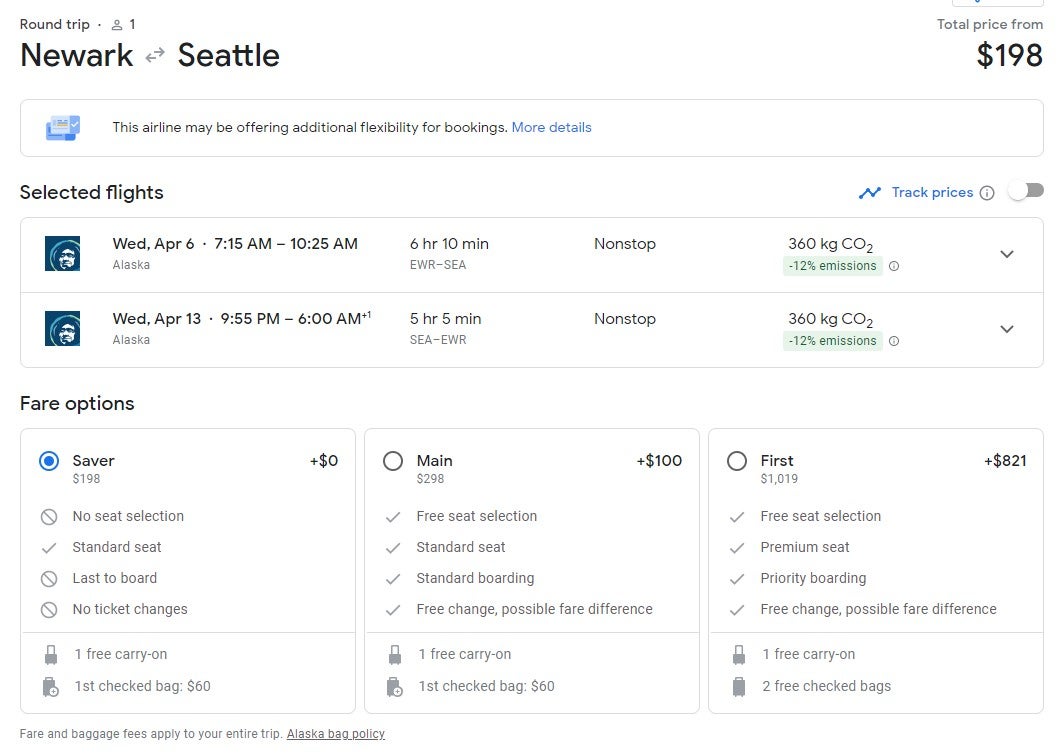This screenshot has height=756, width=1062.
Task: Click the 'Saver' fare title
Action: (93, 461)
